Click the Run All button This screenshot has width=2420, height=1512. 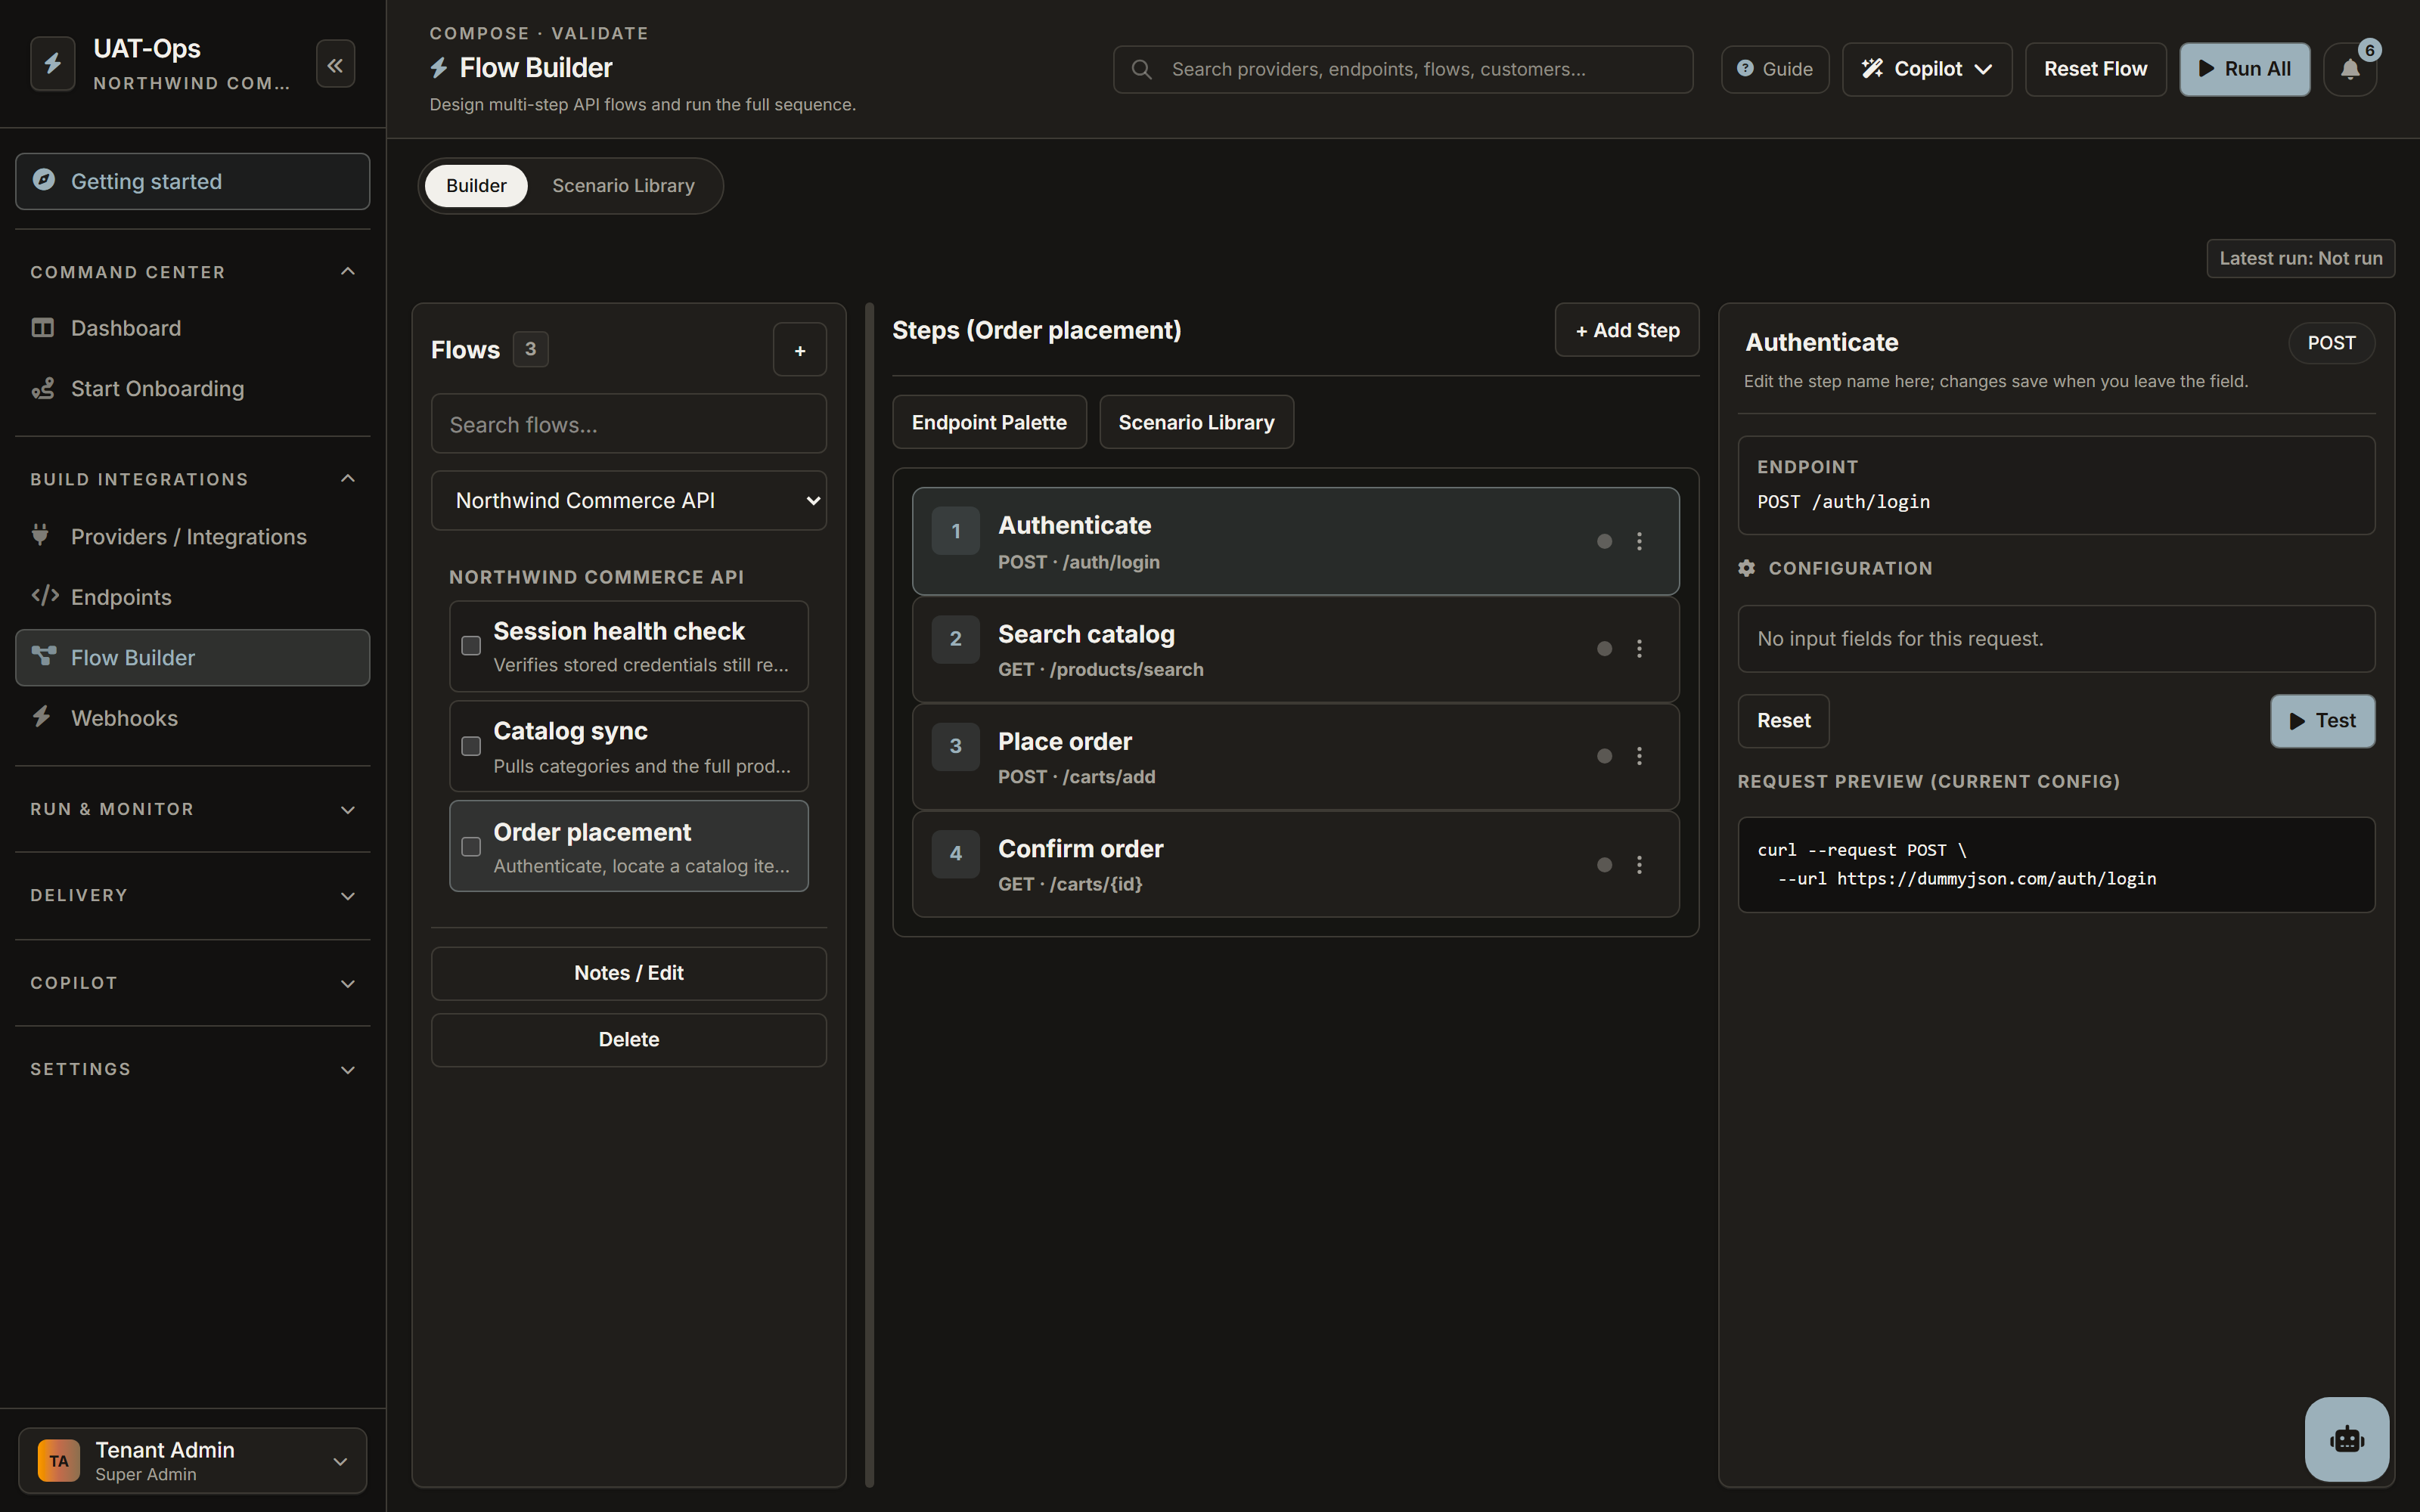(x=2244, y=69)
